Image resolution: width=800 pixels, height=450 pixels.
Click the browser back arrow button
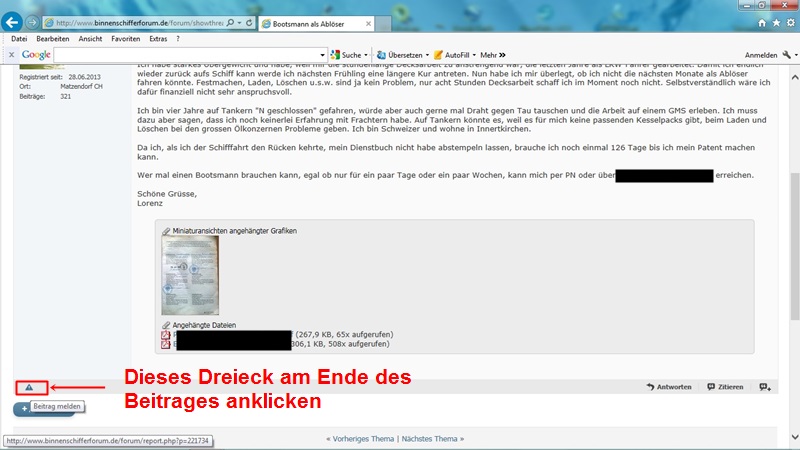(x=15, y=21)
